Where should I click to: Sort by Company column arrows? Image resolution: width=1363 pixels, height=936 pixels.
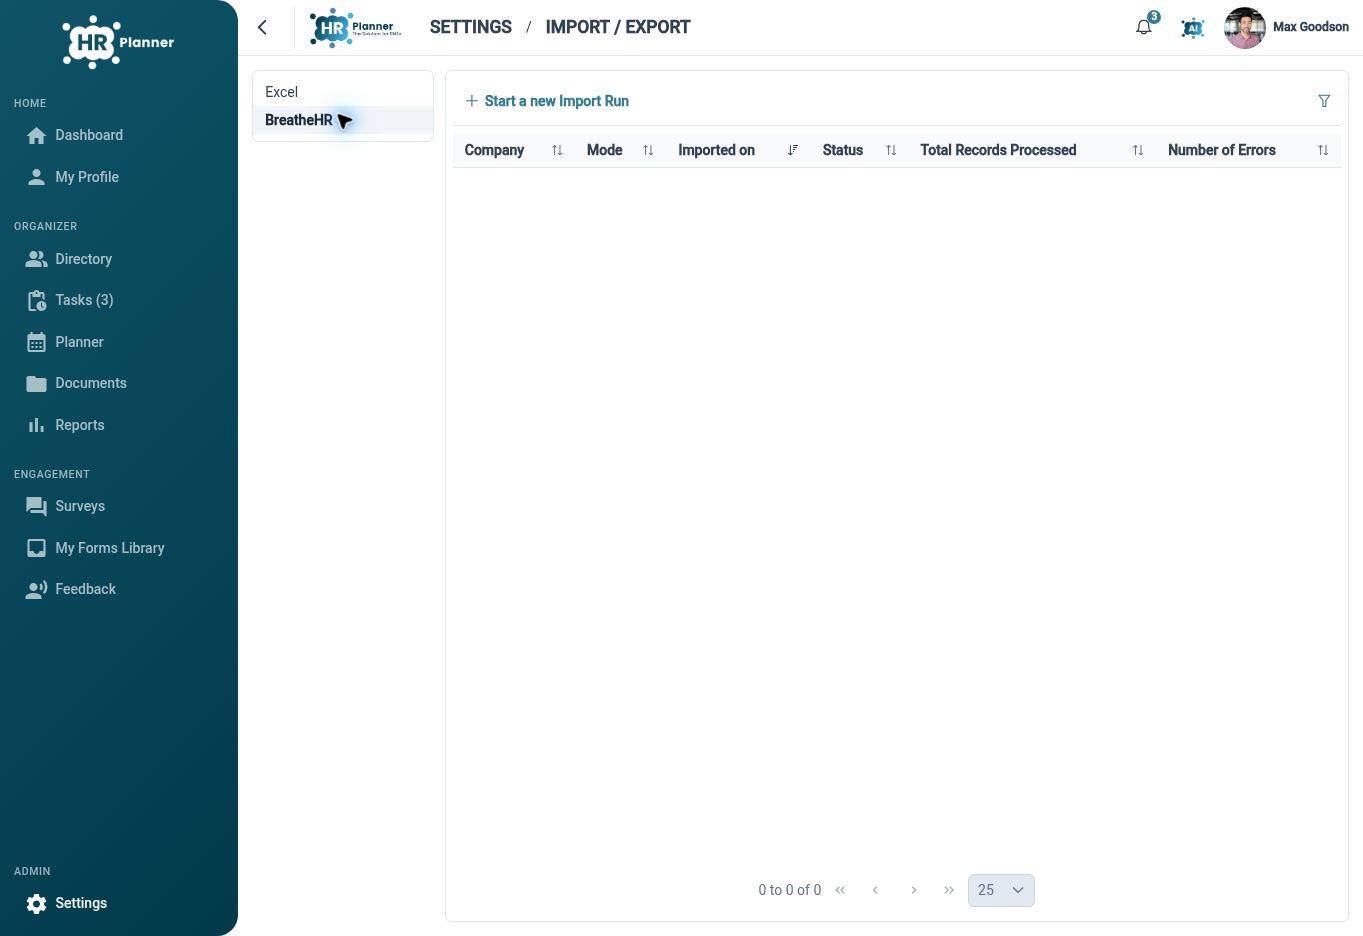point(557,150)
